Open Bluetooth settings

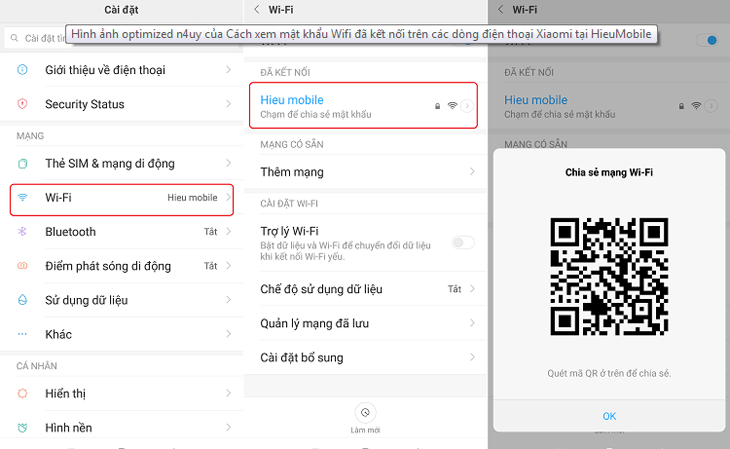(122, 231)
